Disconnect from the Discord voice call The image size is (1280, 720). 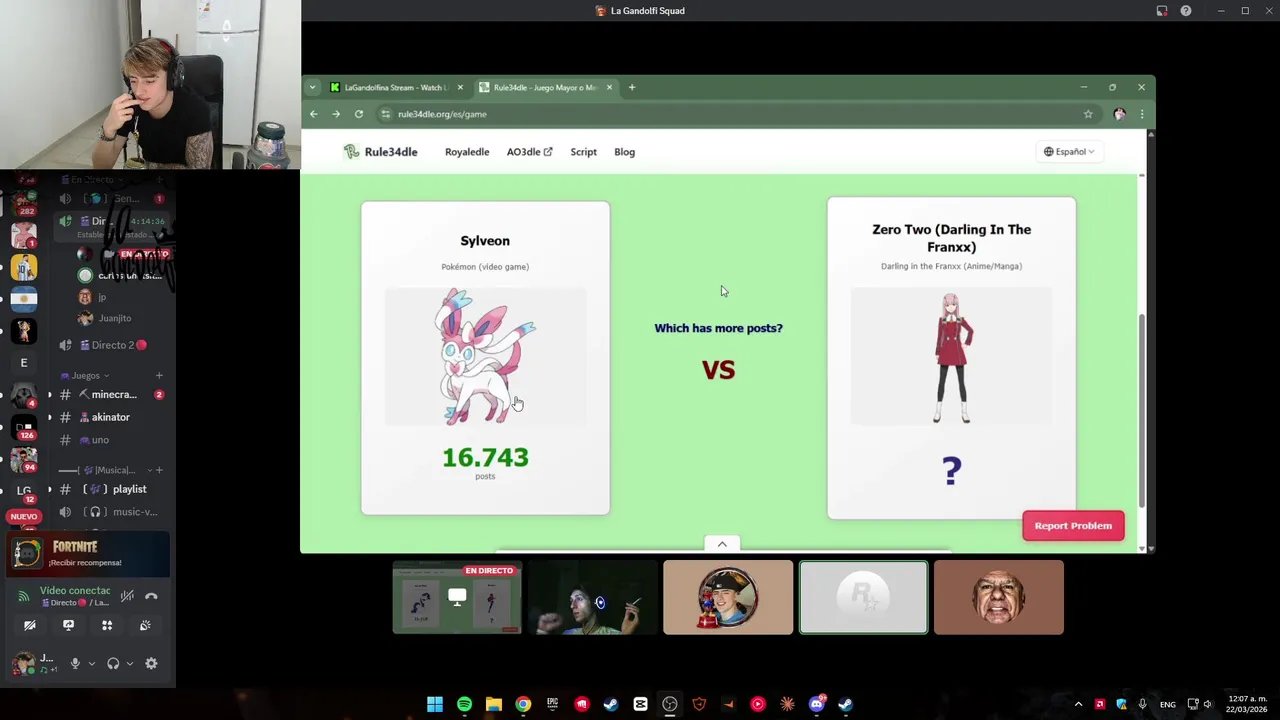click(151, 597)
